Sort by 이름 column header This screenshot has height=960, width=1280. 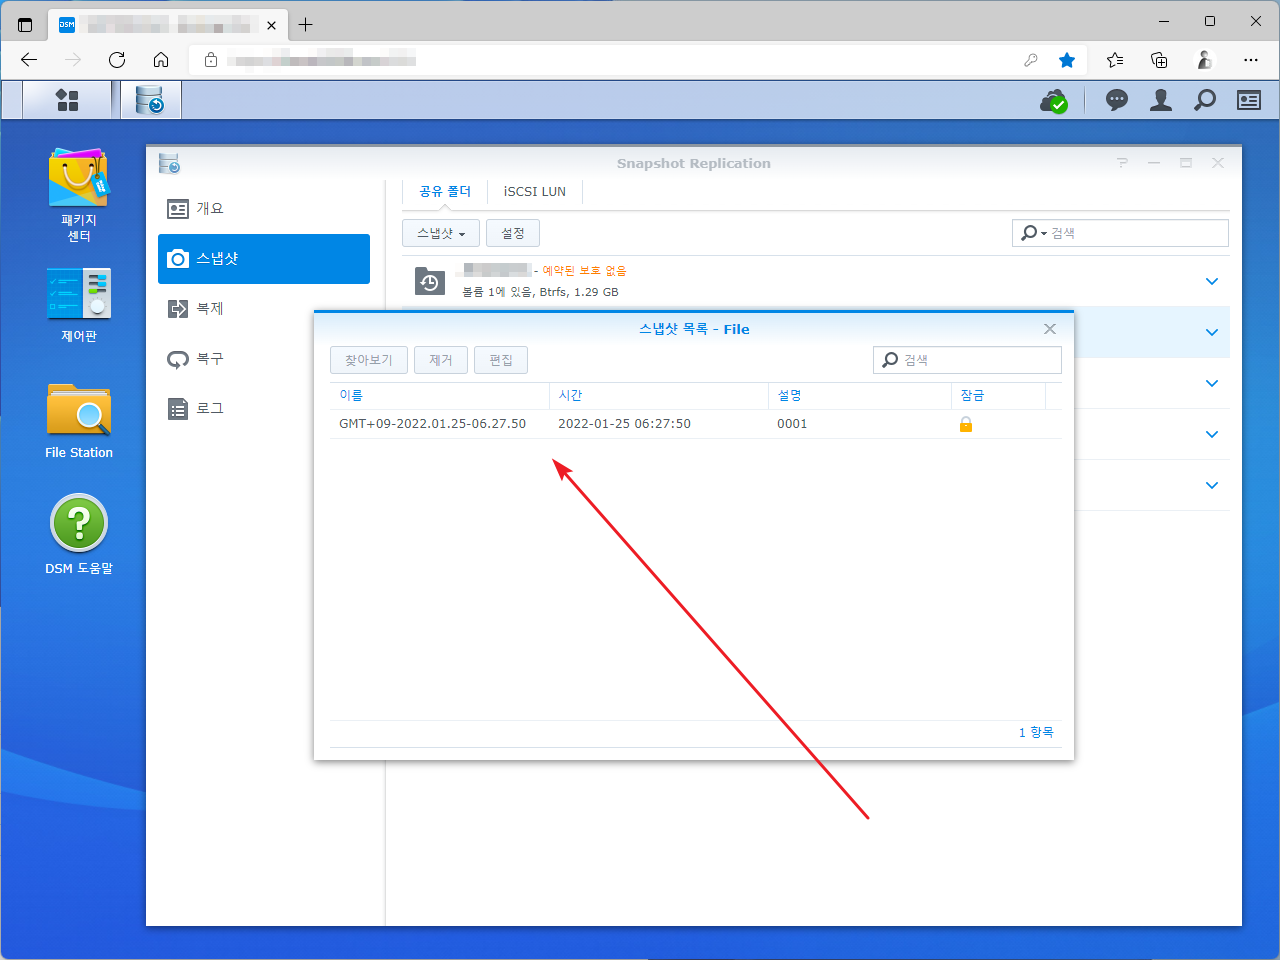point(439,396)
